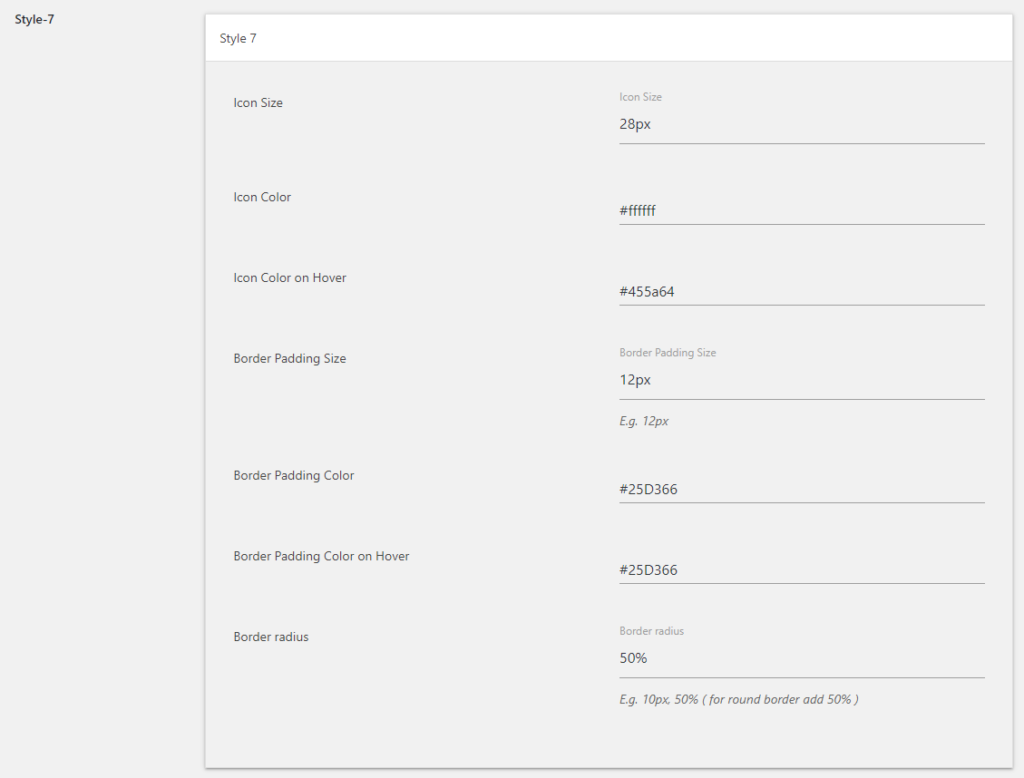
Task: Click the Icon Color on Hover row label
Action: (290, 278)
